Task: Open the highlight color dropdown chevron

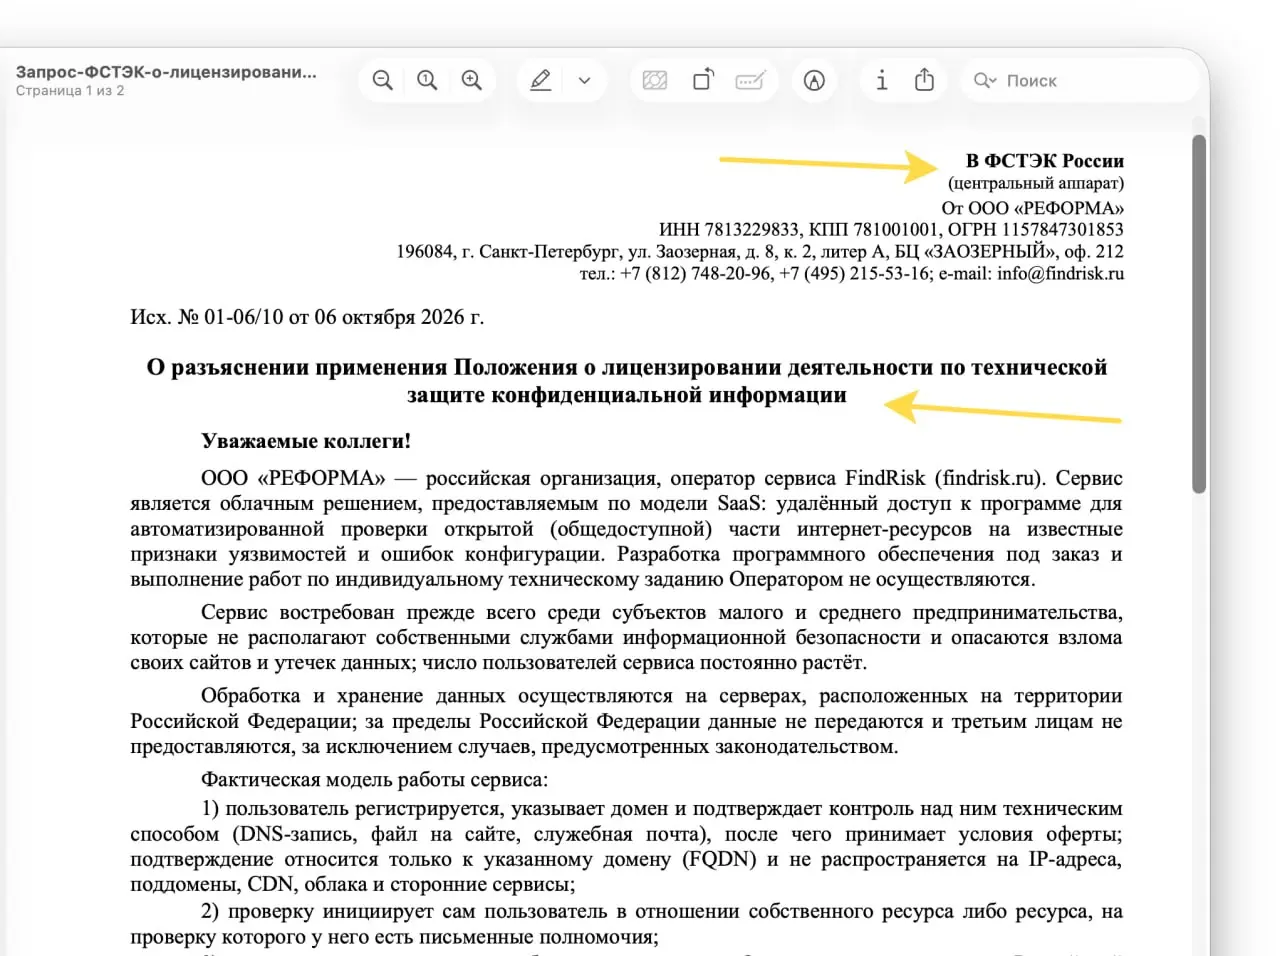Action: click(585, 80)
